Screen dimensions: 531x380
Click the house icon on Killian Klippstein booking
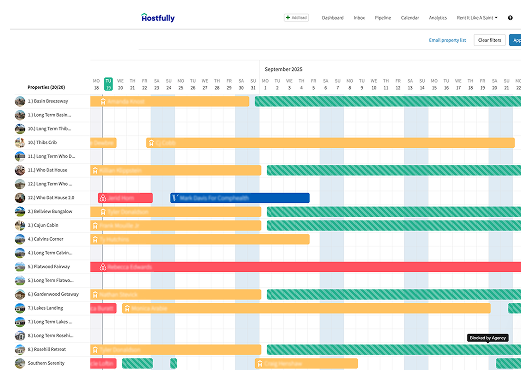(95, 171)
